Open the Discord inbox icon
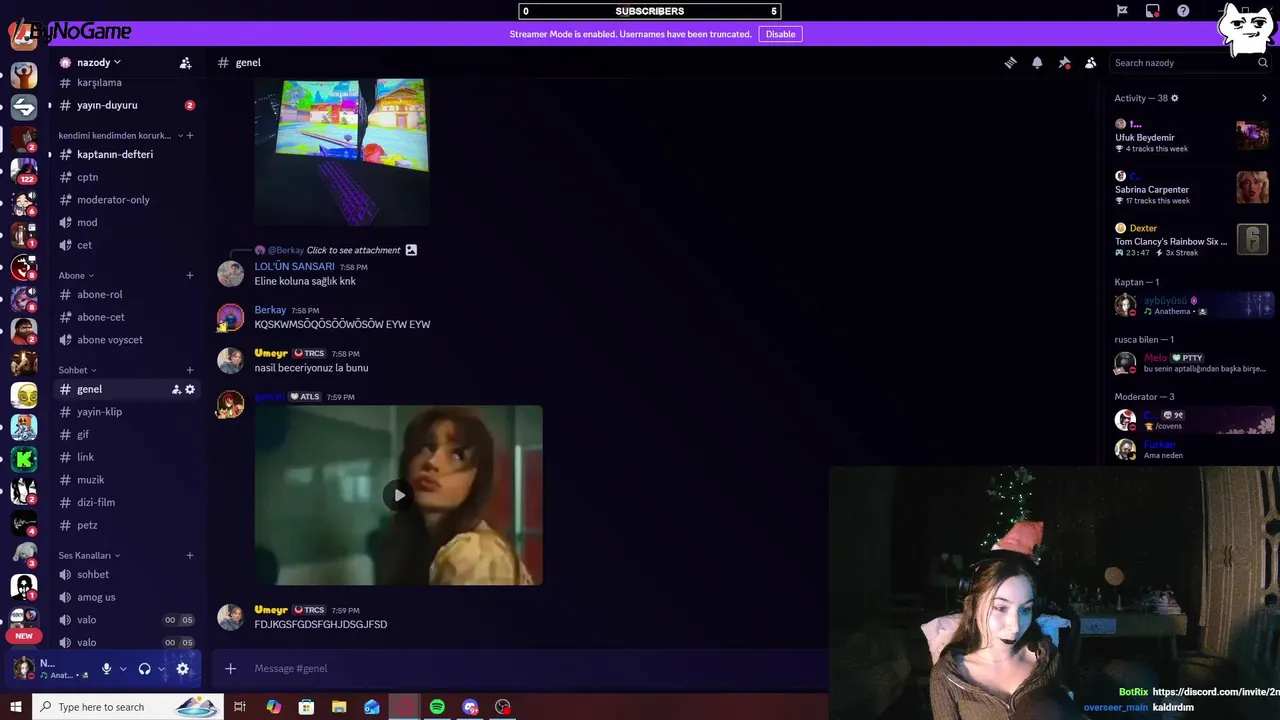Screen dimensions: 1280x720 coord(1152,11)
